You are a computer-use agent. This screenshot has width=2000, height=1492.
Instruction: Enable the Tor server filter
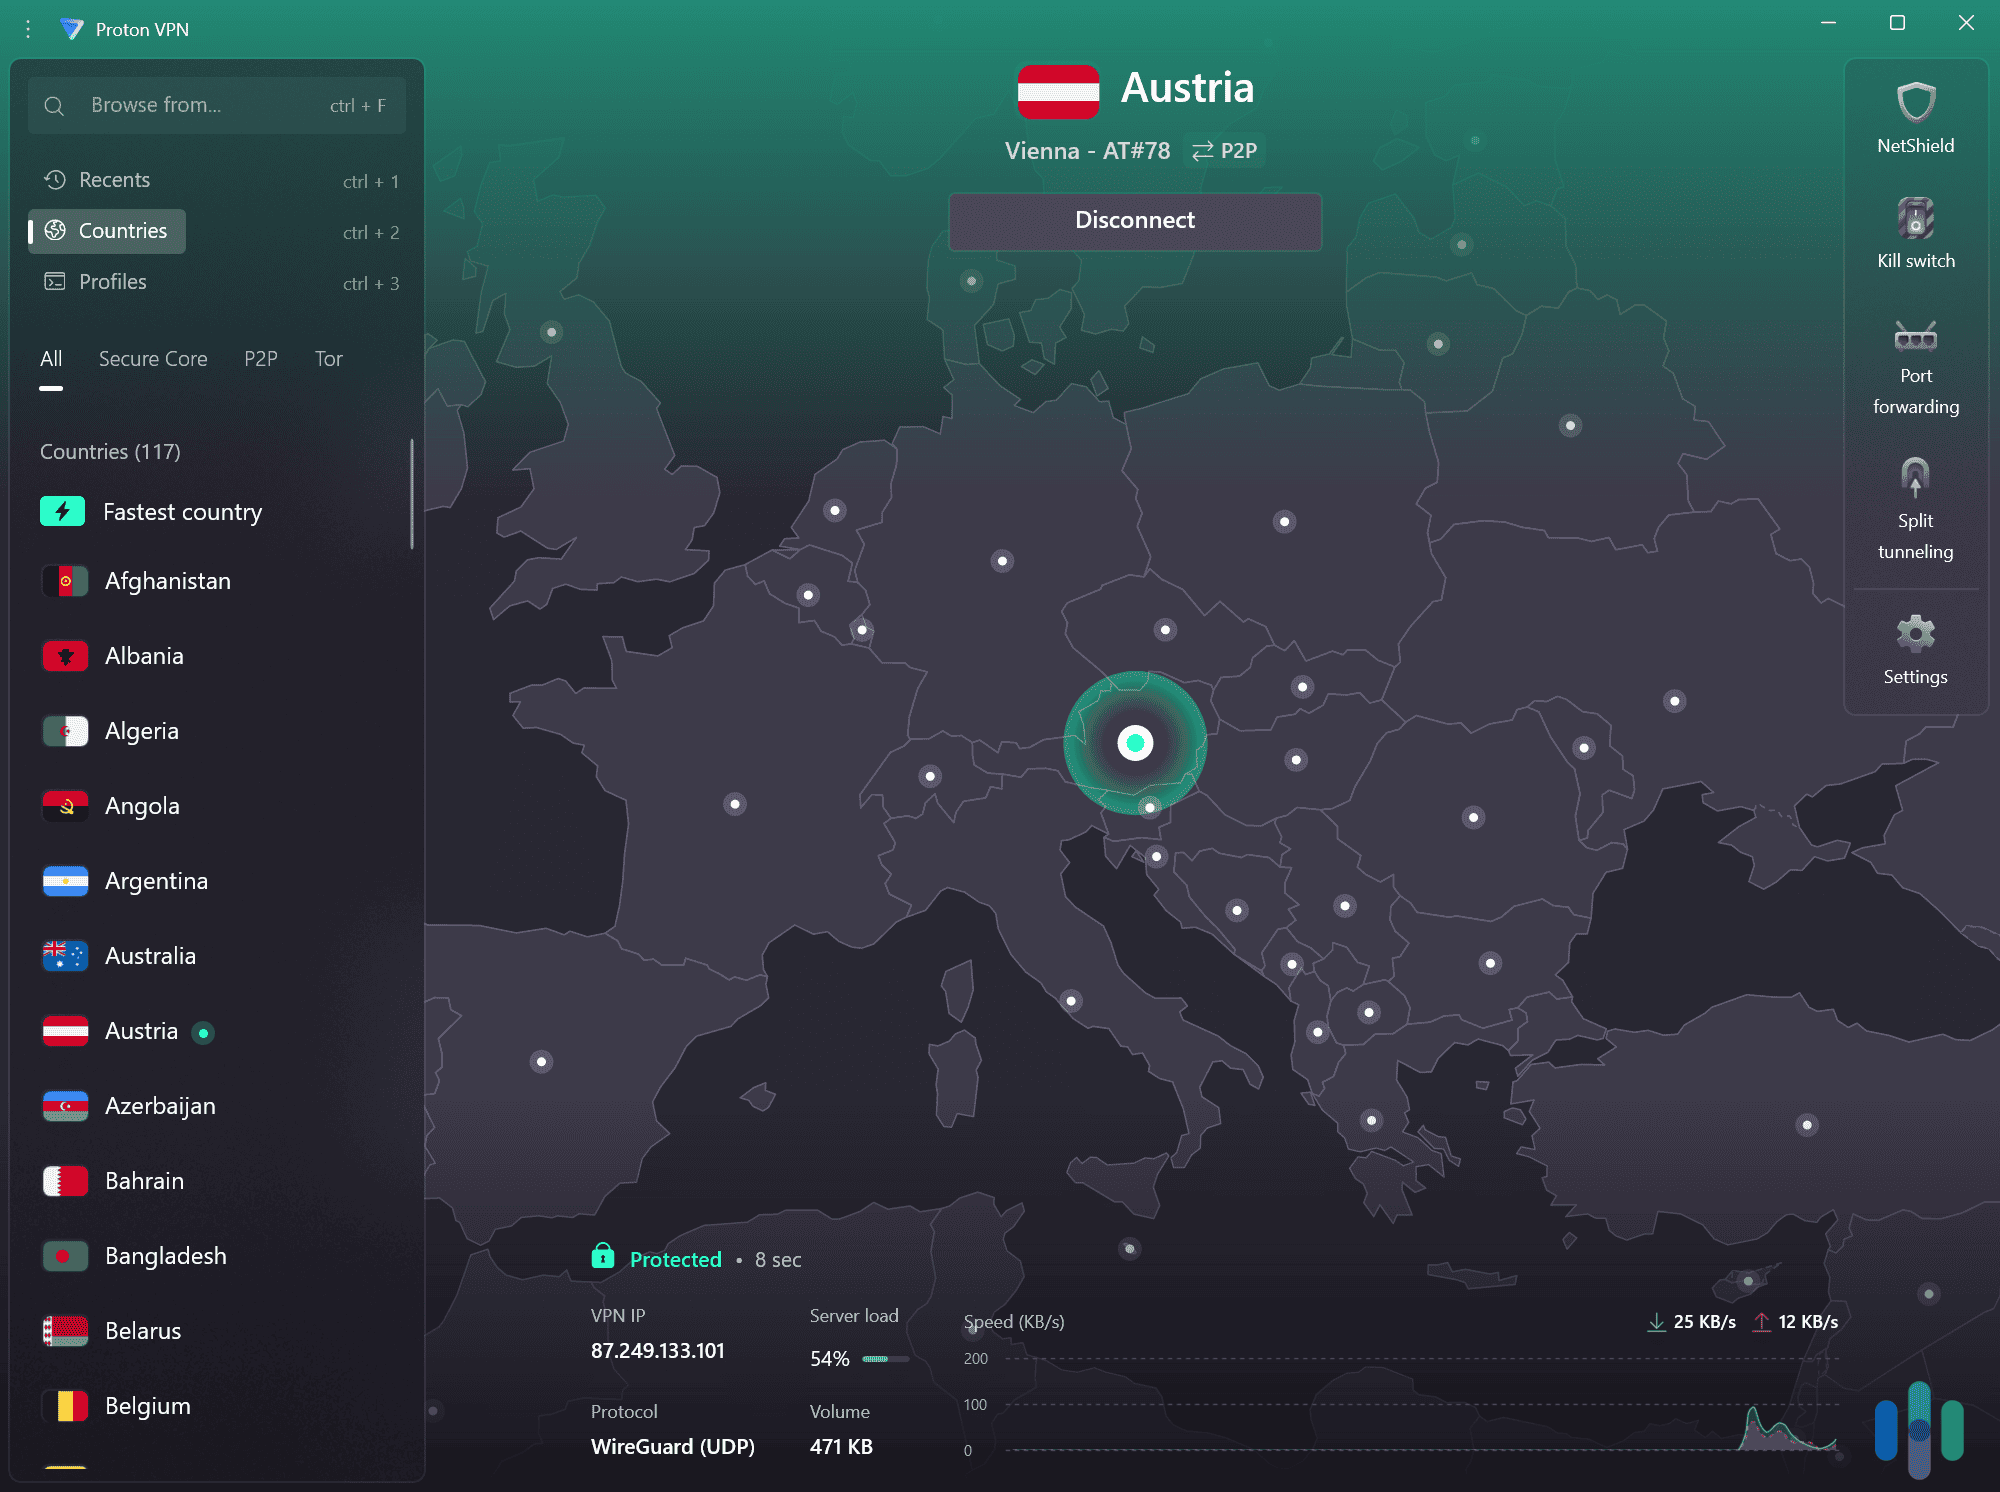[328, 358]
